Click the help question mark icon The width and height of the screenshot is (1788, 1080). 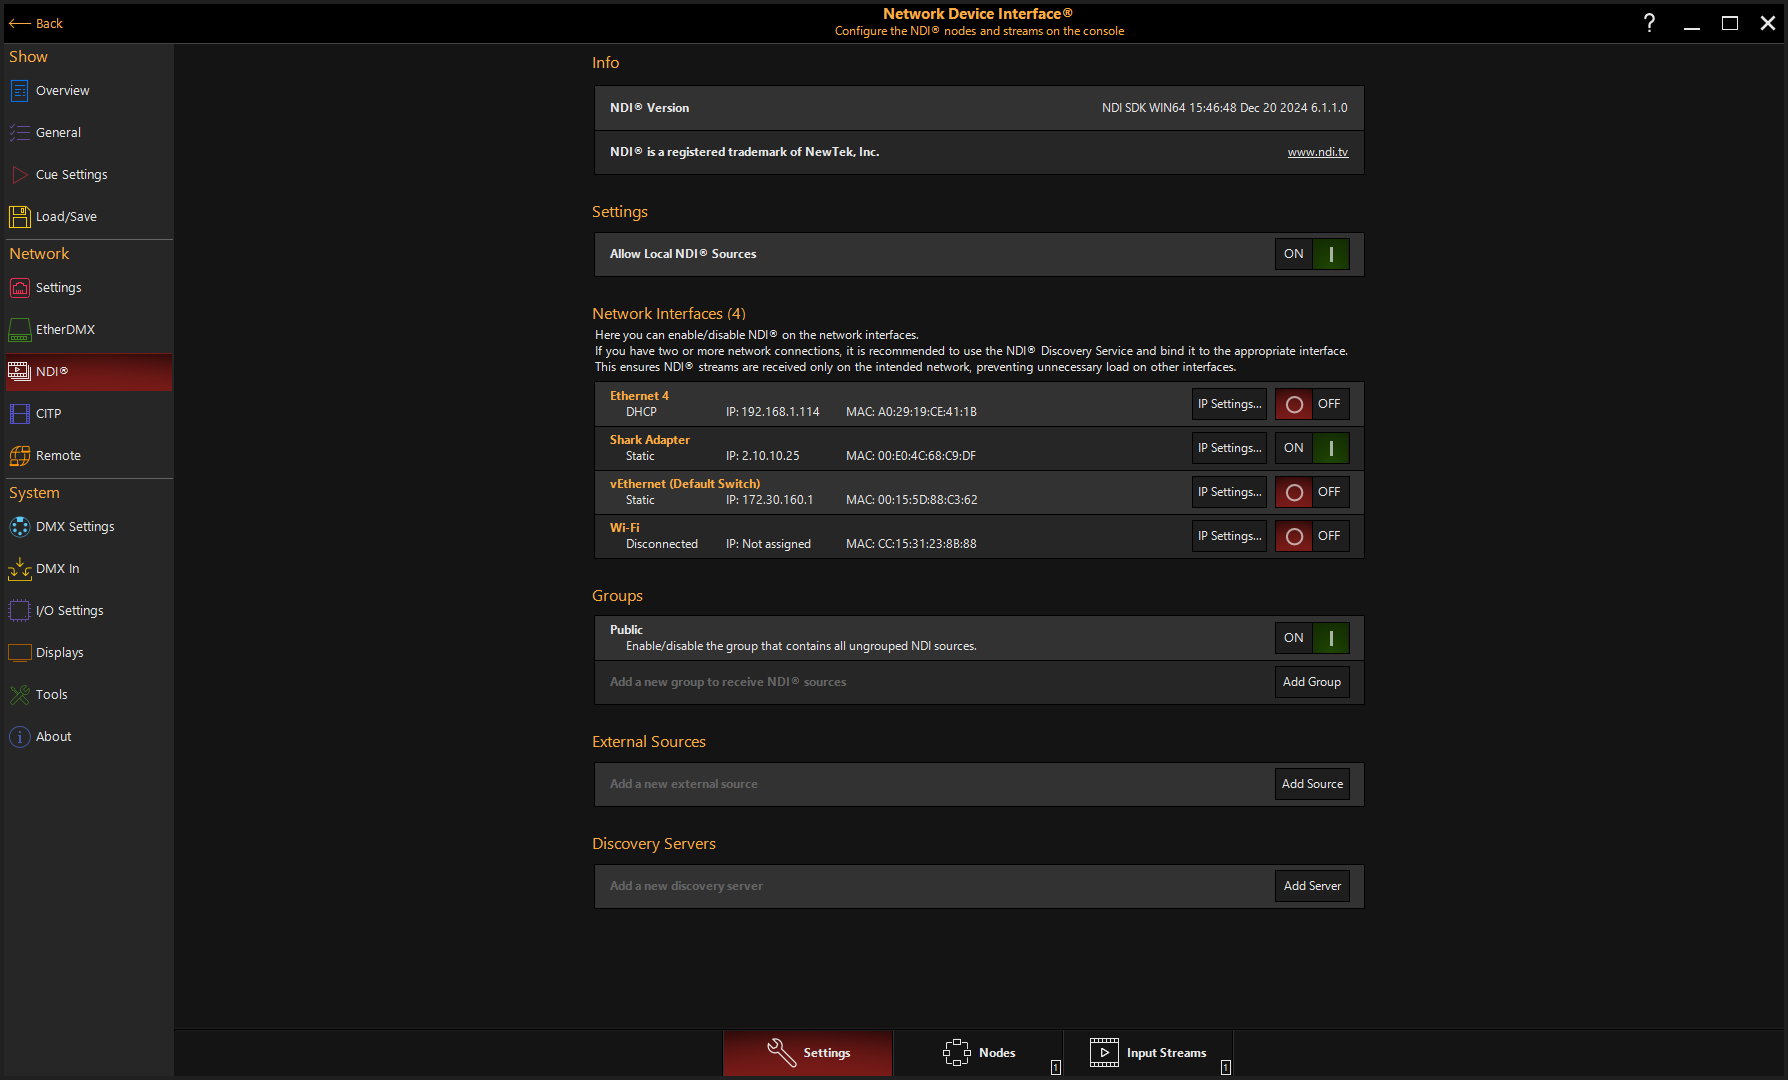[1649, 23]
